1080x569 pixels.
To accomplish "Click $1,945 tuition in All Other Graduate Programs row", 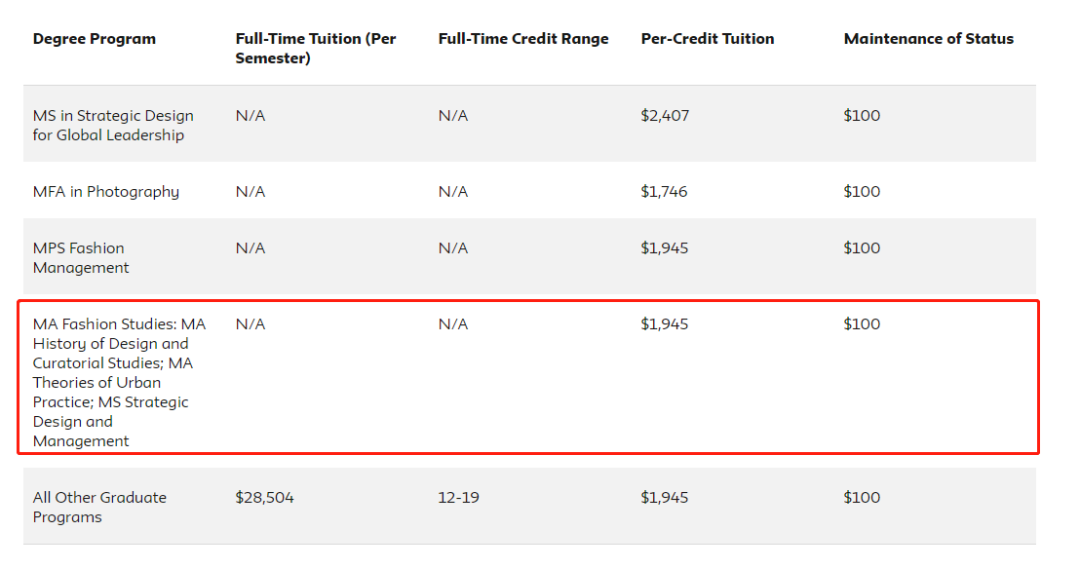I will 664,498.
